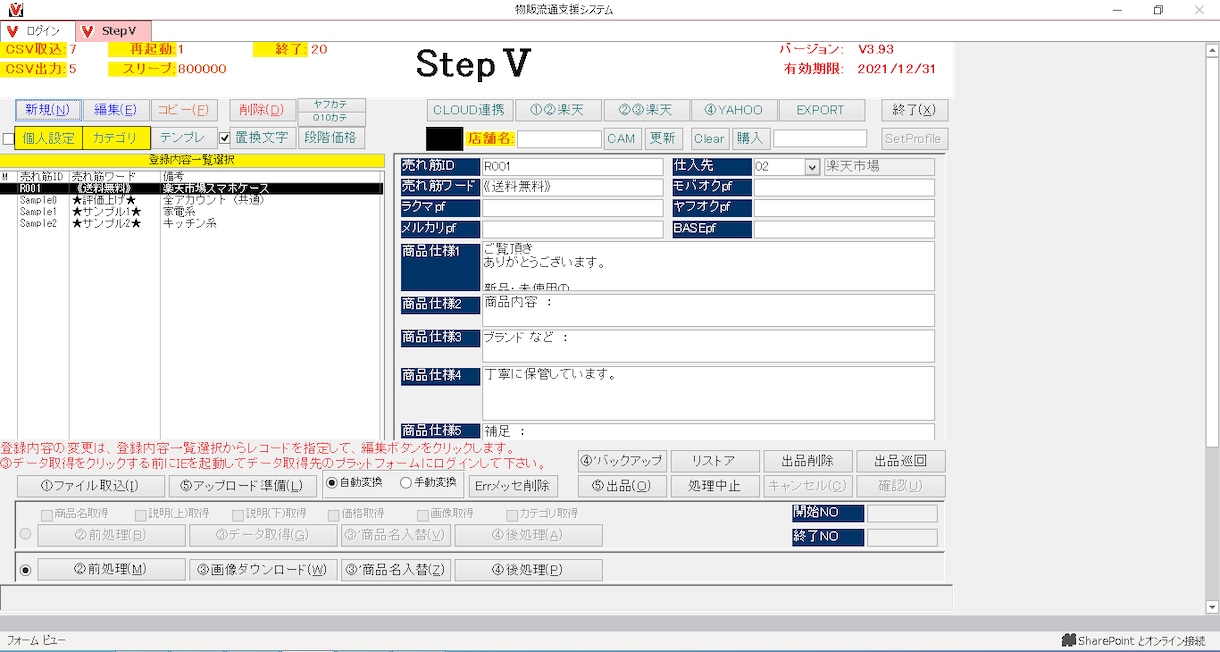Open 個人設定 yellow button
The image size is (1220, 652).
(x=49, y=138)
